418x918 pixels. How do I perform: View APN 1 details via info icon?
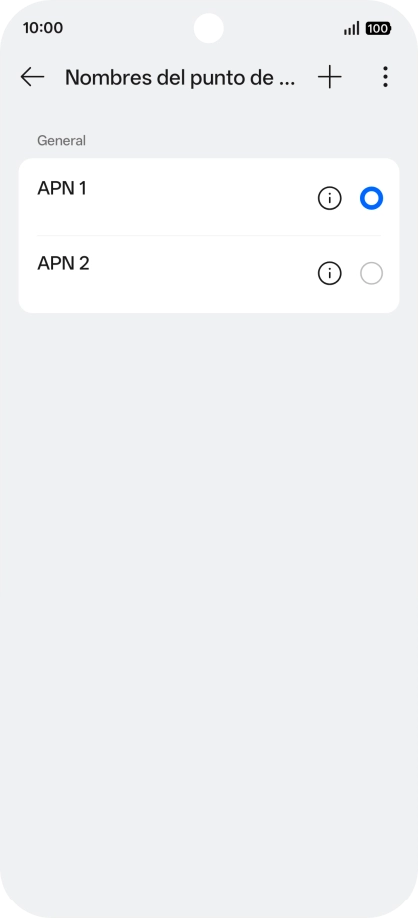pos(330,198)
